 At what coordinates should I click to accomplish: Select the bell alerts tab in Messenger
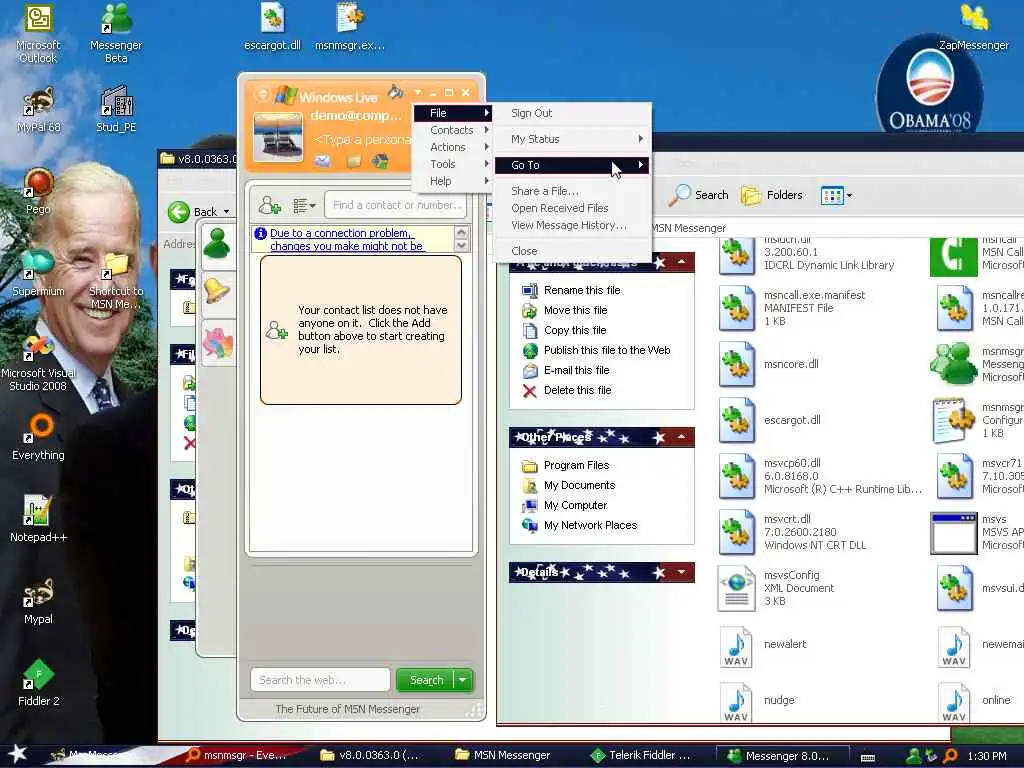click(217, 292)
